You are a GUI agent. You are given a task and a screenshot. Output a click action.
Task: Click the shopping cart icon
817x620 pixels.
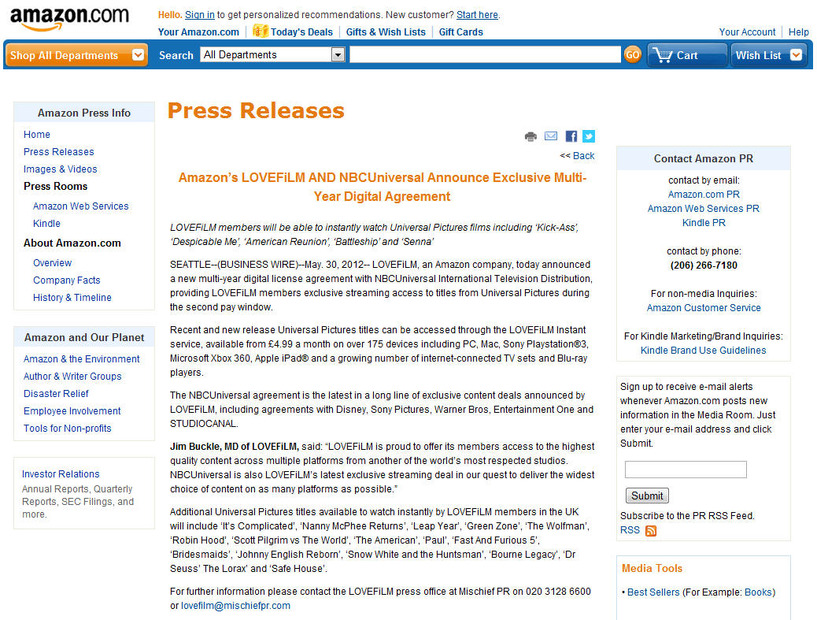click(663, 55)
